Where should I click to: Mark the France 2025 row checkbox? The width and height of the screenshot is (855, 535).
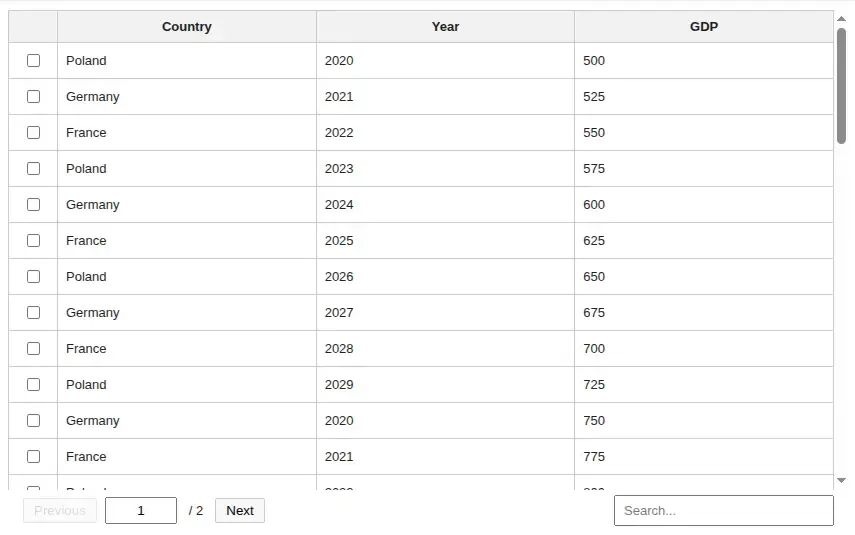33,241
